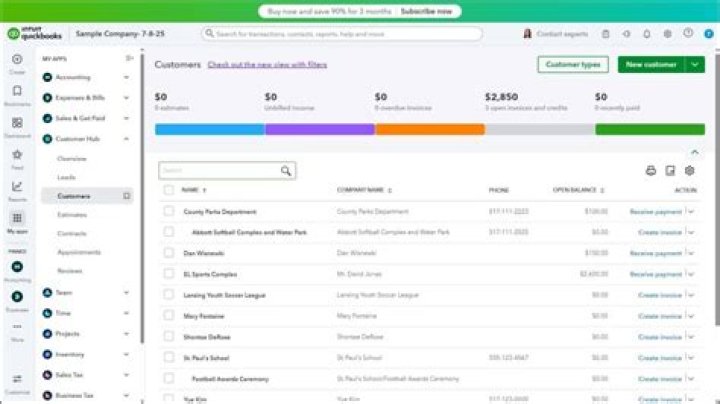This screenshot has width=720, height=404.
Task: Check the EL Sports Complex row checkbox
Action: [x=169, y=274]
